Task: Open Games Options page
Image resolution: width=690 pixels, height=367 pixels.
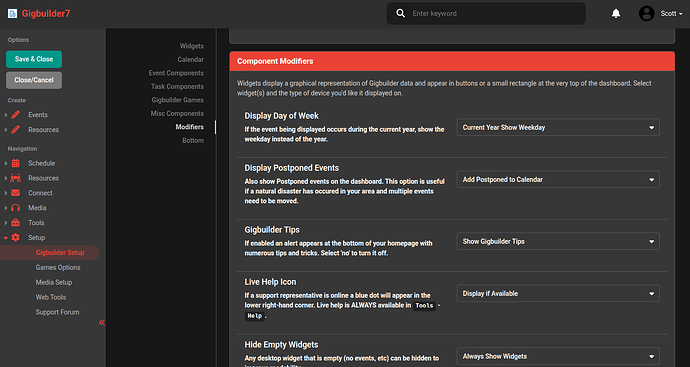Action: 58,268
